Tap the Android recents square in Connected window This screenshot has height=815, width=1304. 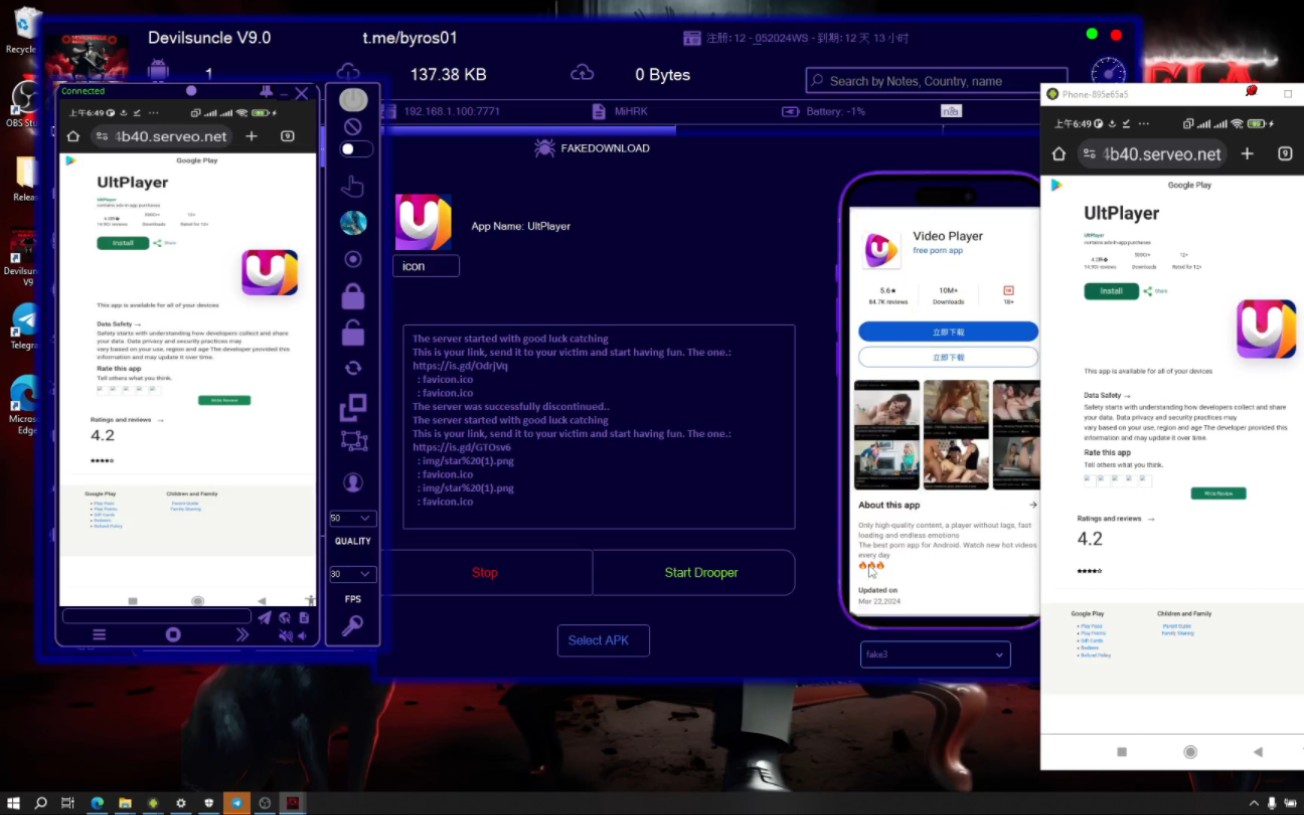pos(132,601)
